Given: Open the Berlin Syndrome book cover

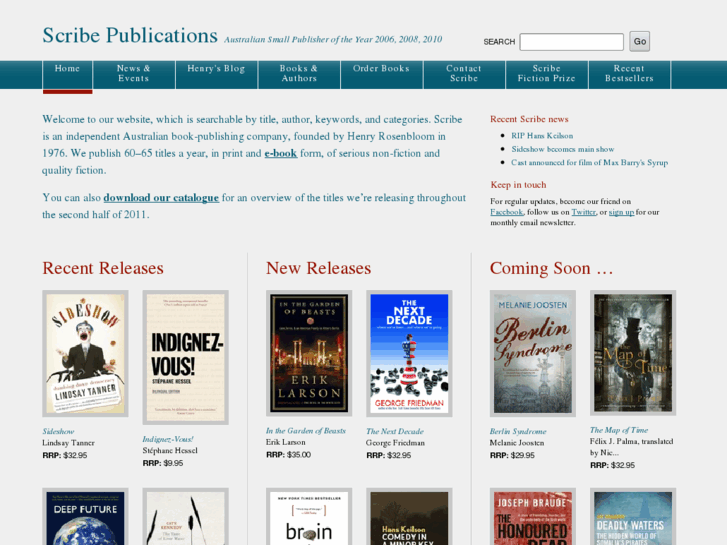Looking at the screenshot, I should pos(533,353).
